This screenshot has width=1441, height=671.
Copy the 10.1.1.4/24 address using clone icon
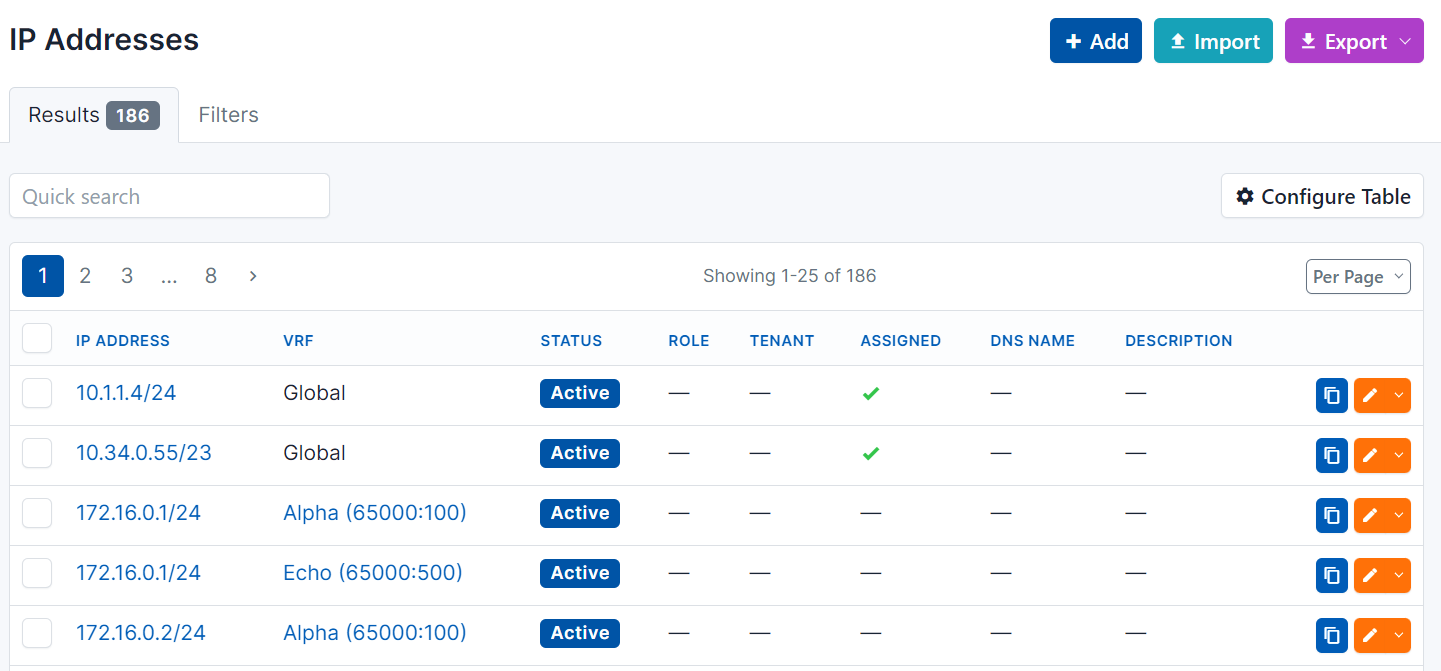click(1331, 395)
